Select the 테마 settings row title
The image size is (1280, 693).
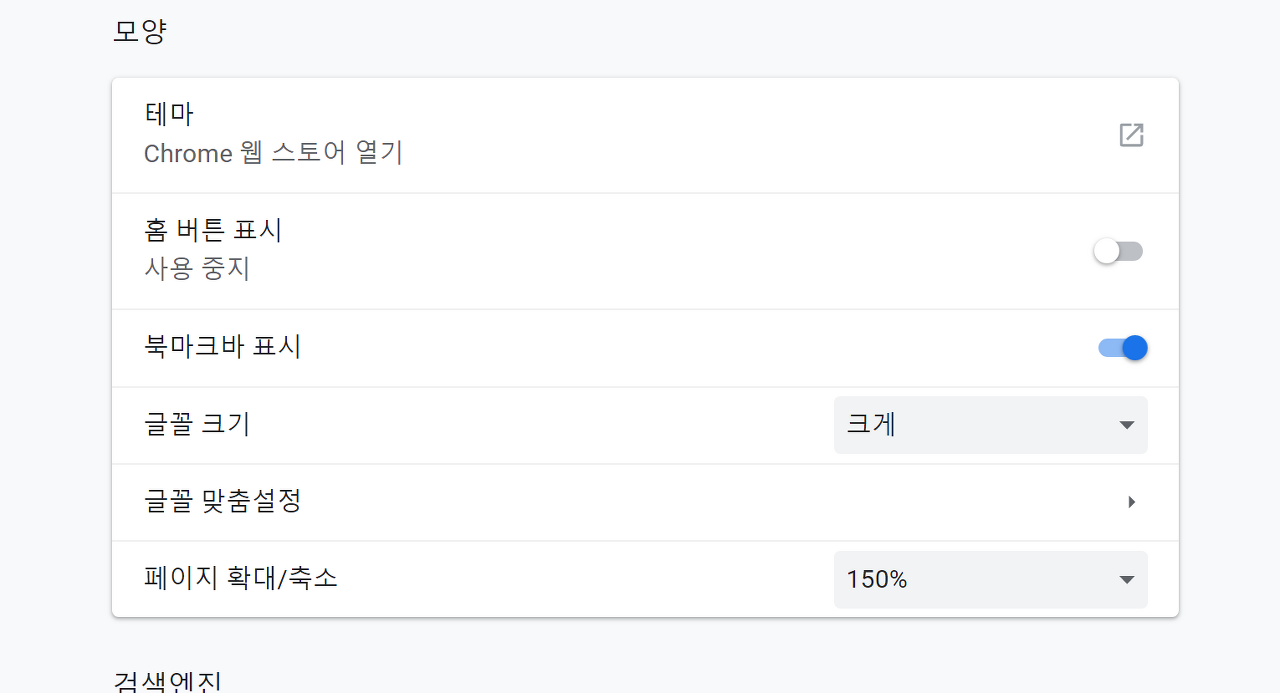[169, 114]
